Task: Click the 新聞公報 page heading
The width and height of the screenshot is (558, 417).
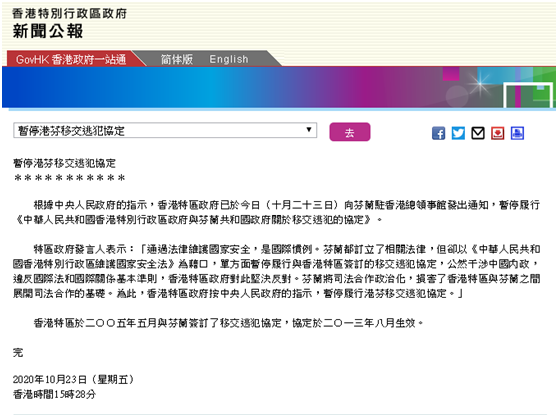Action: [x=48, y=31]
